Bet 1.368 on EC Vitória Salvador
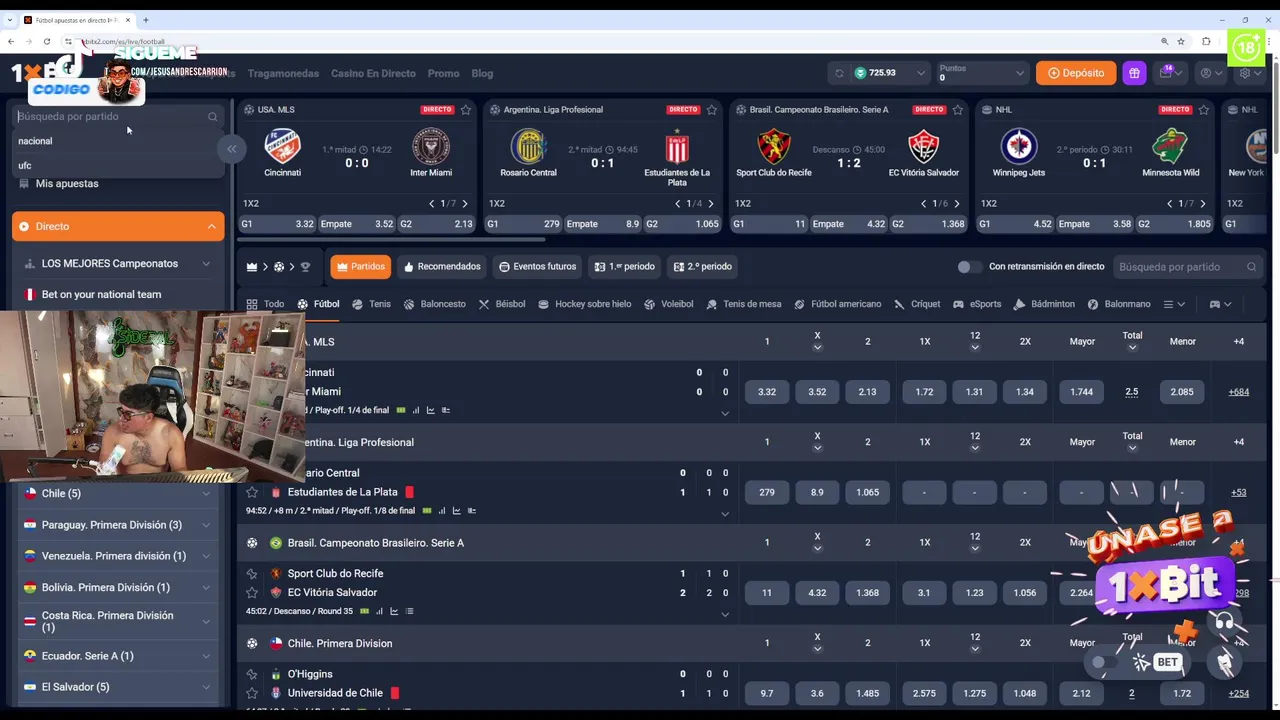 pyautogui.click(x=867, y=593)
